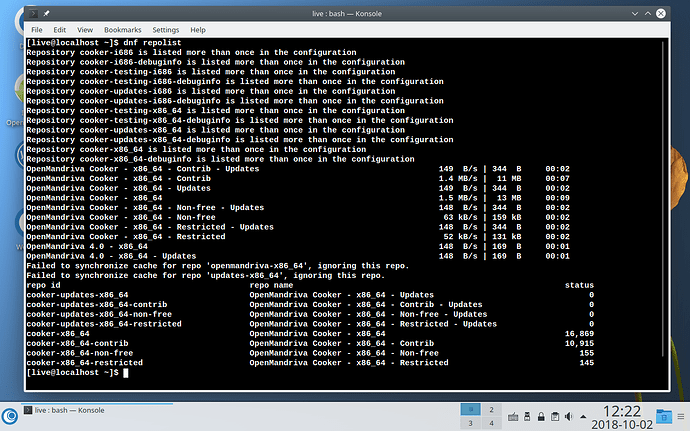The height and width of the screenshot is (431, 690).
Task: Click the '1.4 MB/s' download speed value
Action: click(458, 179)
